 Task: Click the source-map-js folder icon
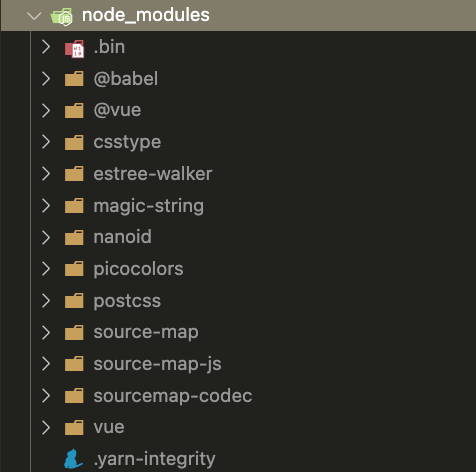coord(74,364)
